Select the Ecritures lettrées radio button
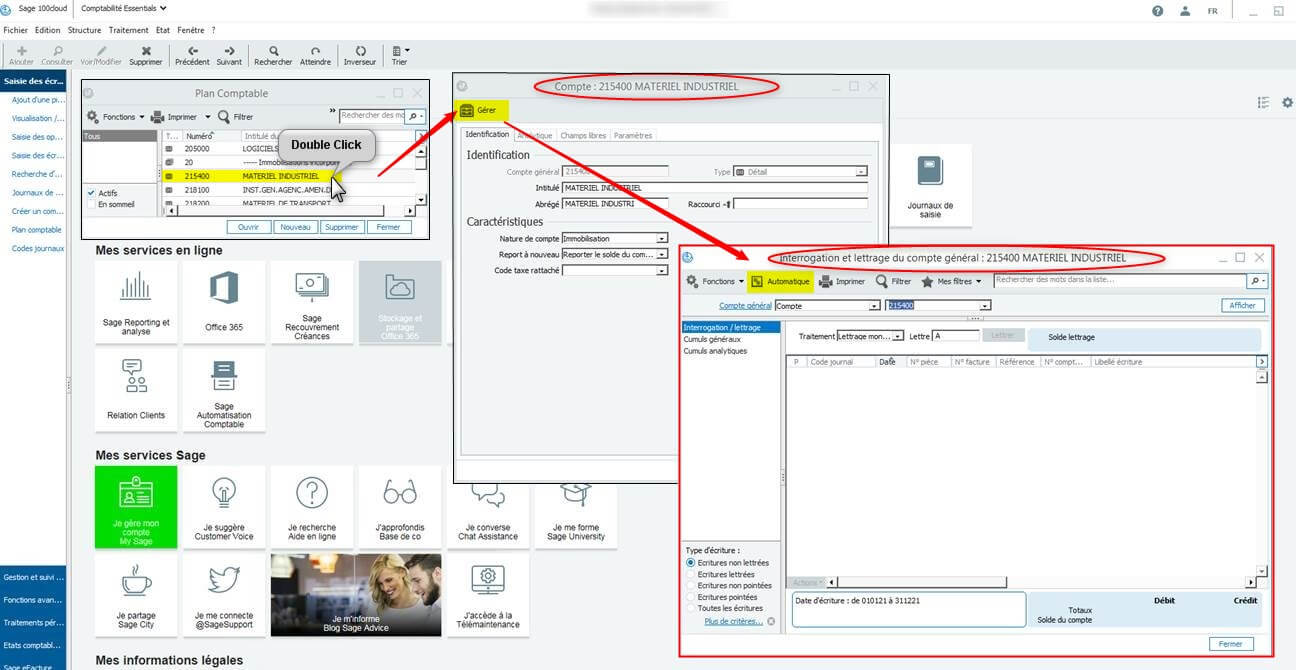 tap(690, 575)
